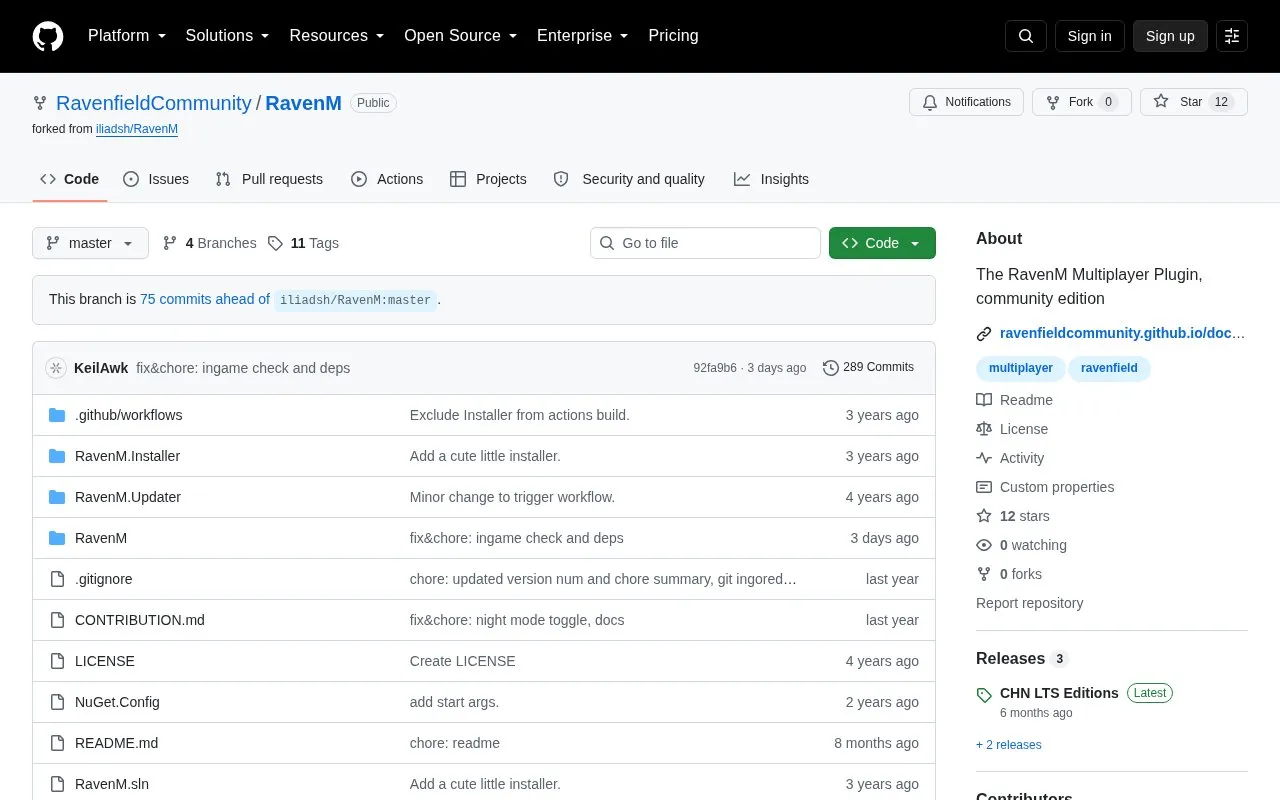Click the eye icon beside 0 watching

click(x=984, y=545)
